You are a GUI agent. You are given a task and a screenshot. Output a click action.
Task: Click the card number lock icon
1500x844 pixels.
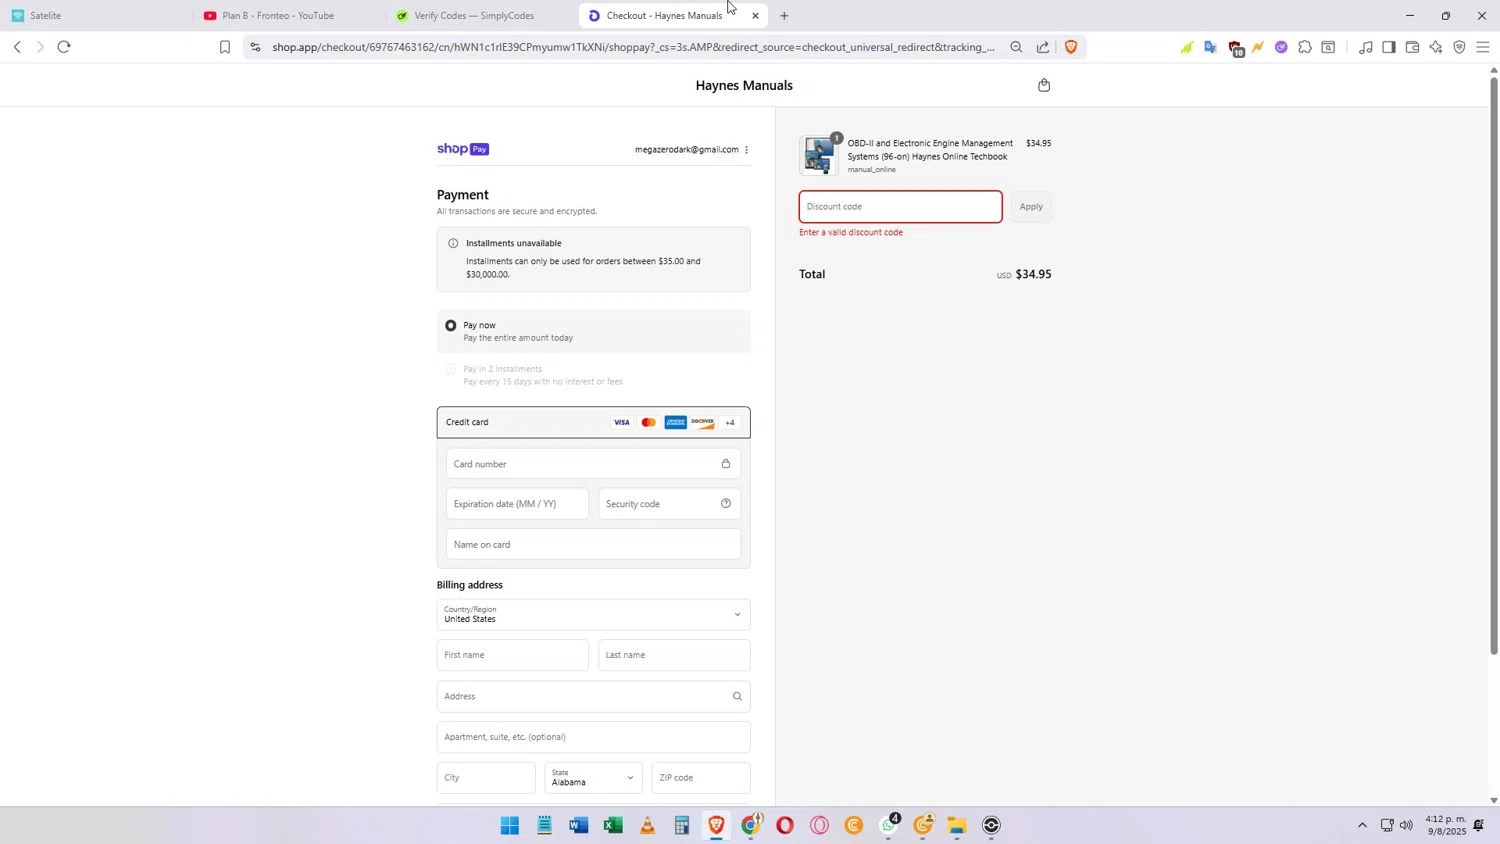(726, 464)
